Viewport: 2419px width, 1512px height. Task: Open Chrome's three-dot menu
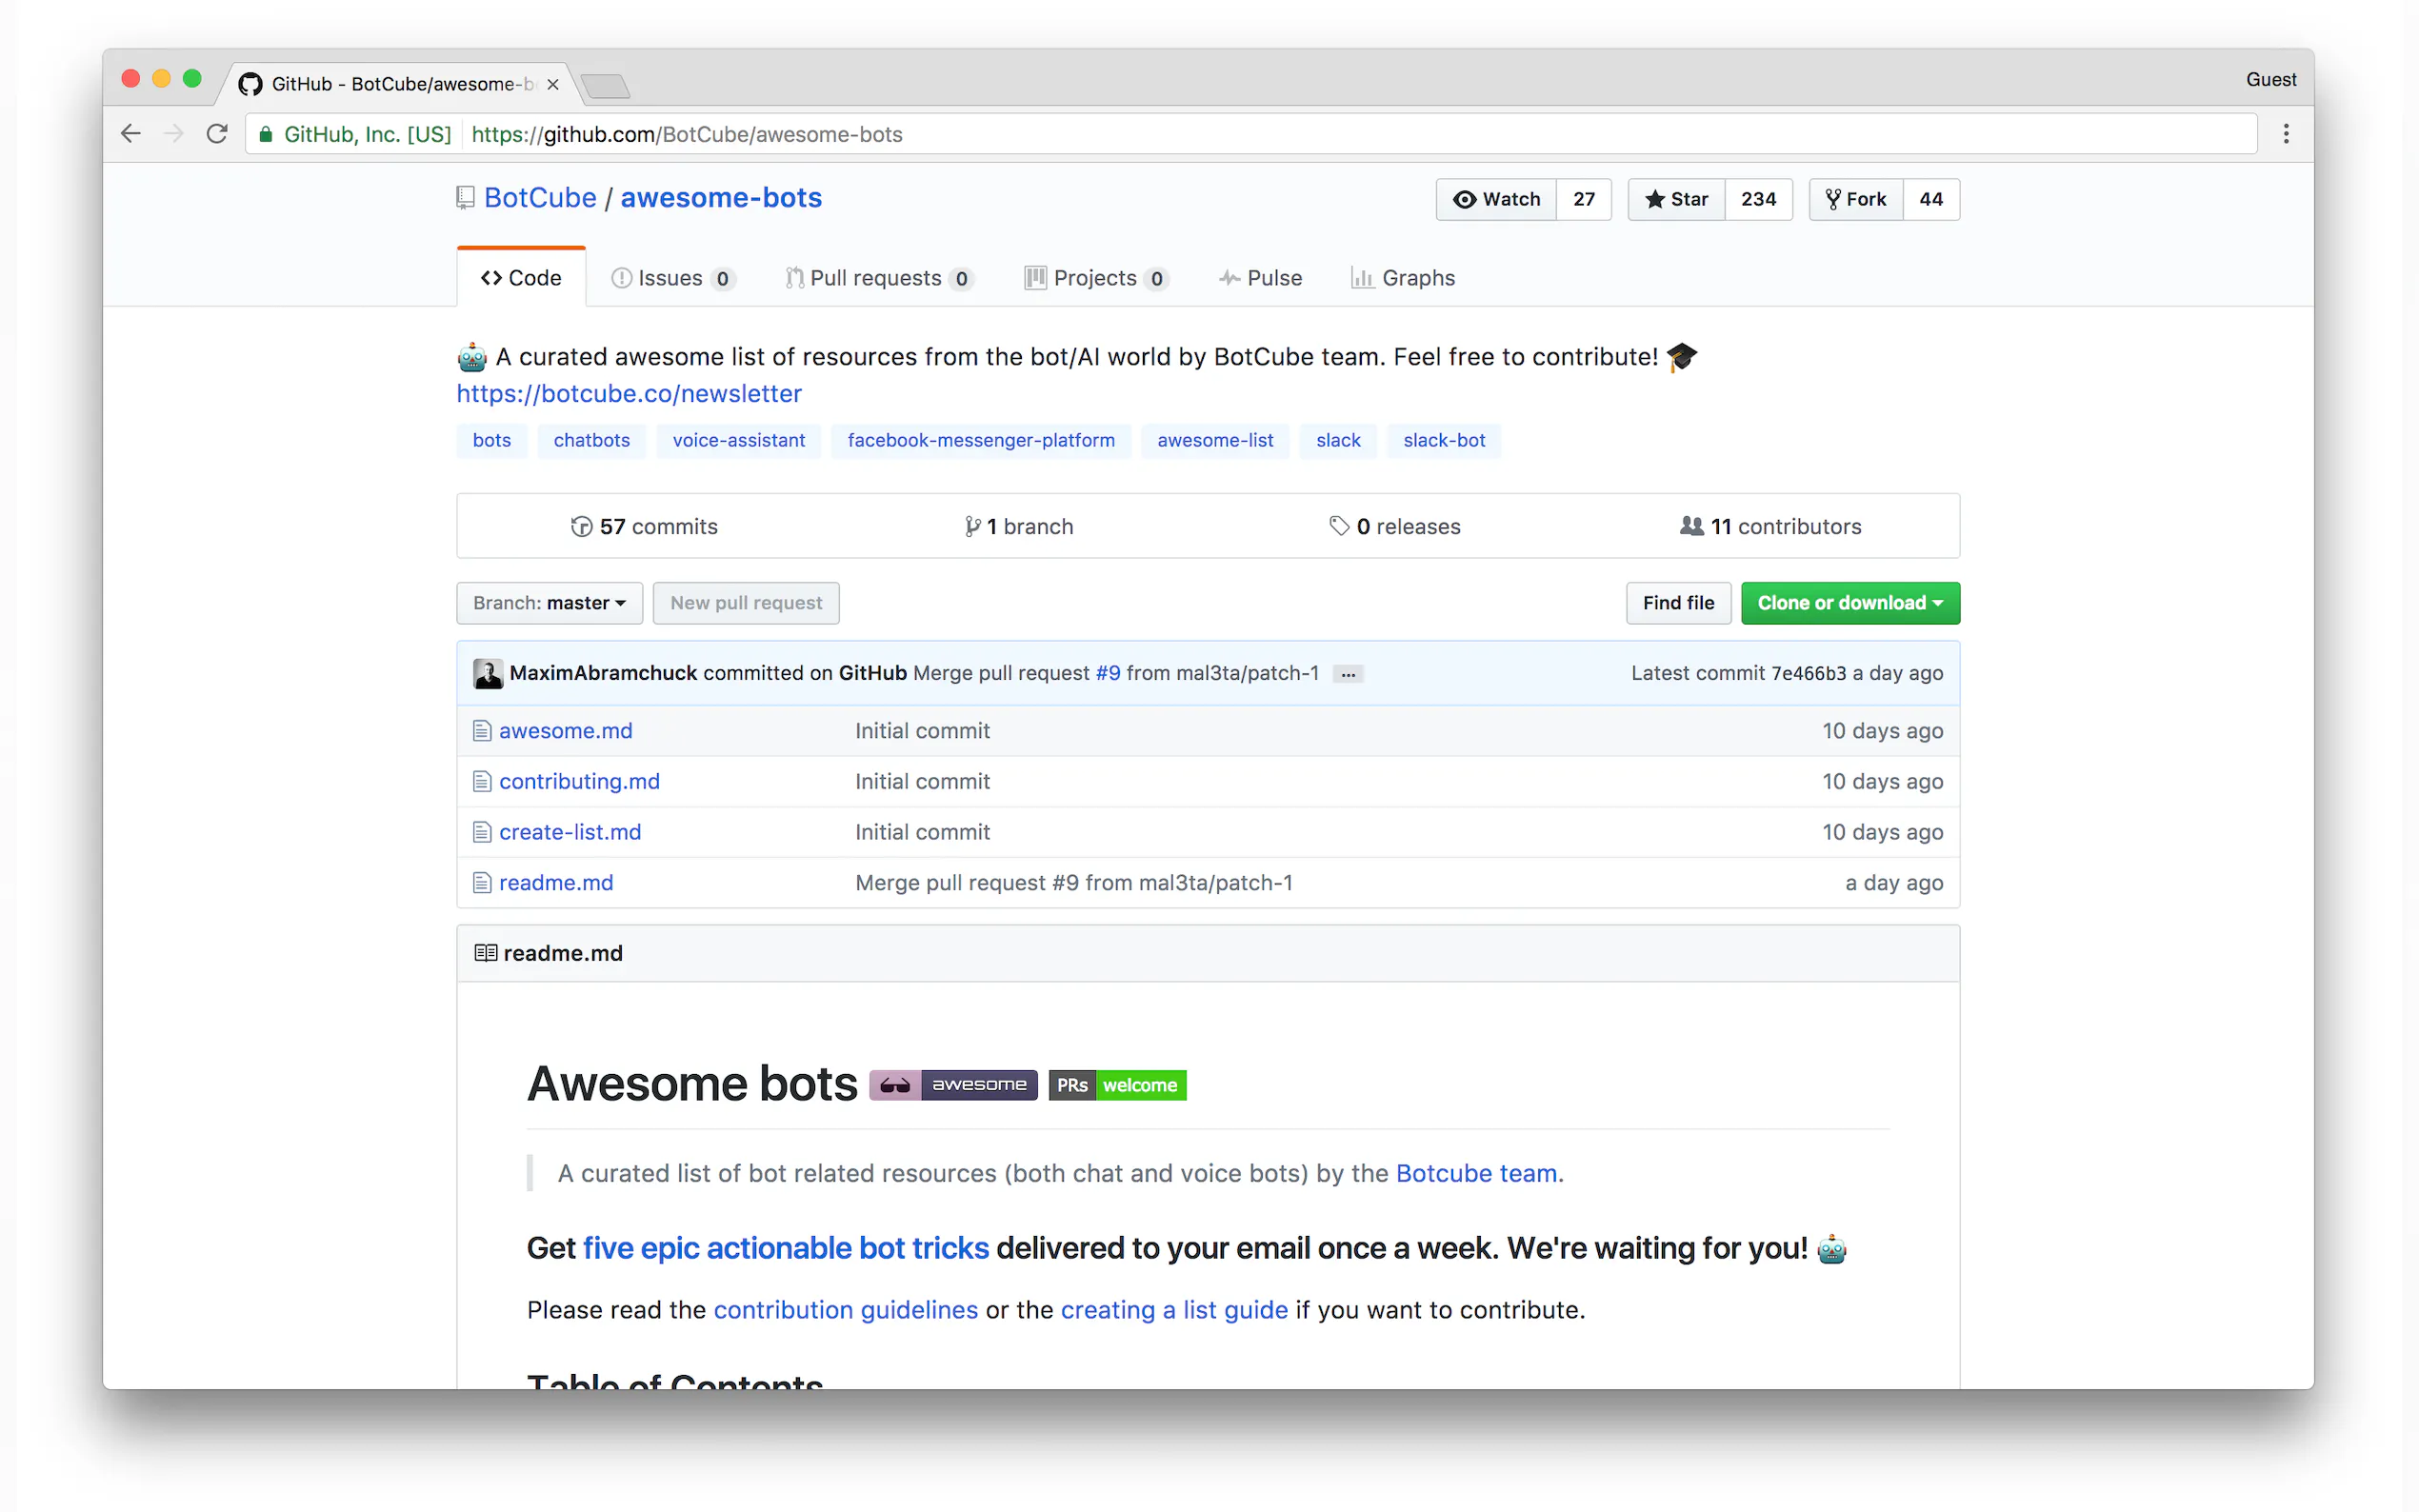pos(2285,134)
